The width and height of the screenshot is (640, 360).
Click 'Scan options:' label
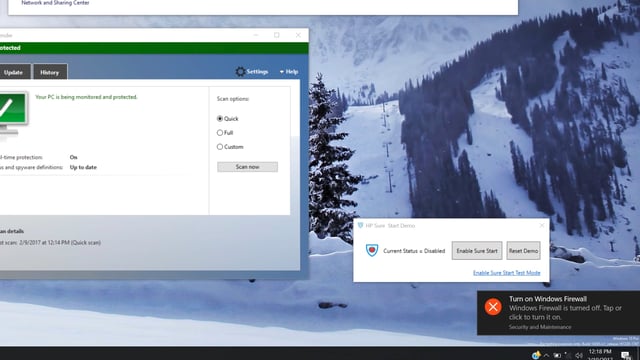pyautogui.click(x=233, y=99)
